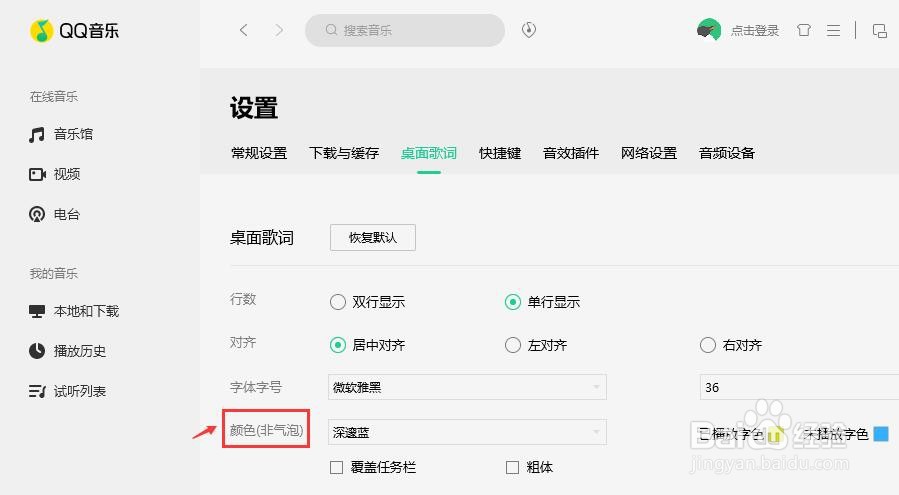Tick the 粗体 checkbox
Viewport: 899px width, 495px height.
513,467
